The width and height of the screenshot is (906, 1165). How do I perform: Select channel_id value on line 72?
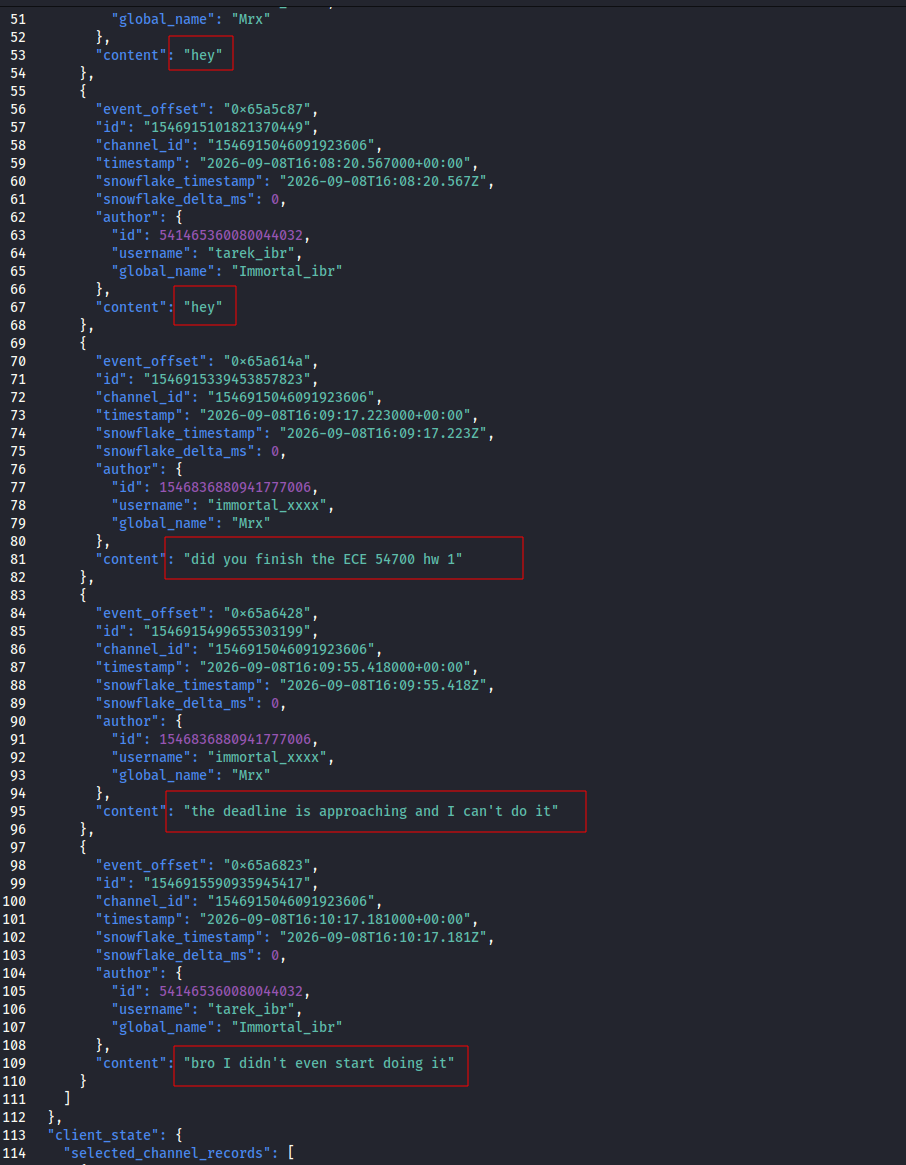pyautogui.click(x=295, y=397)
